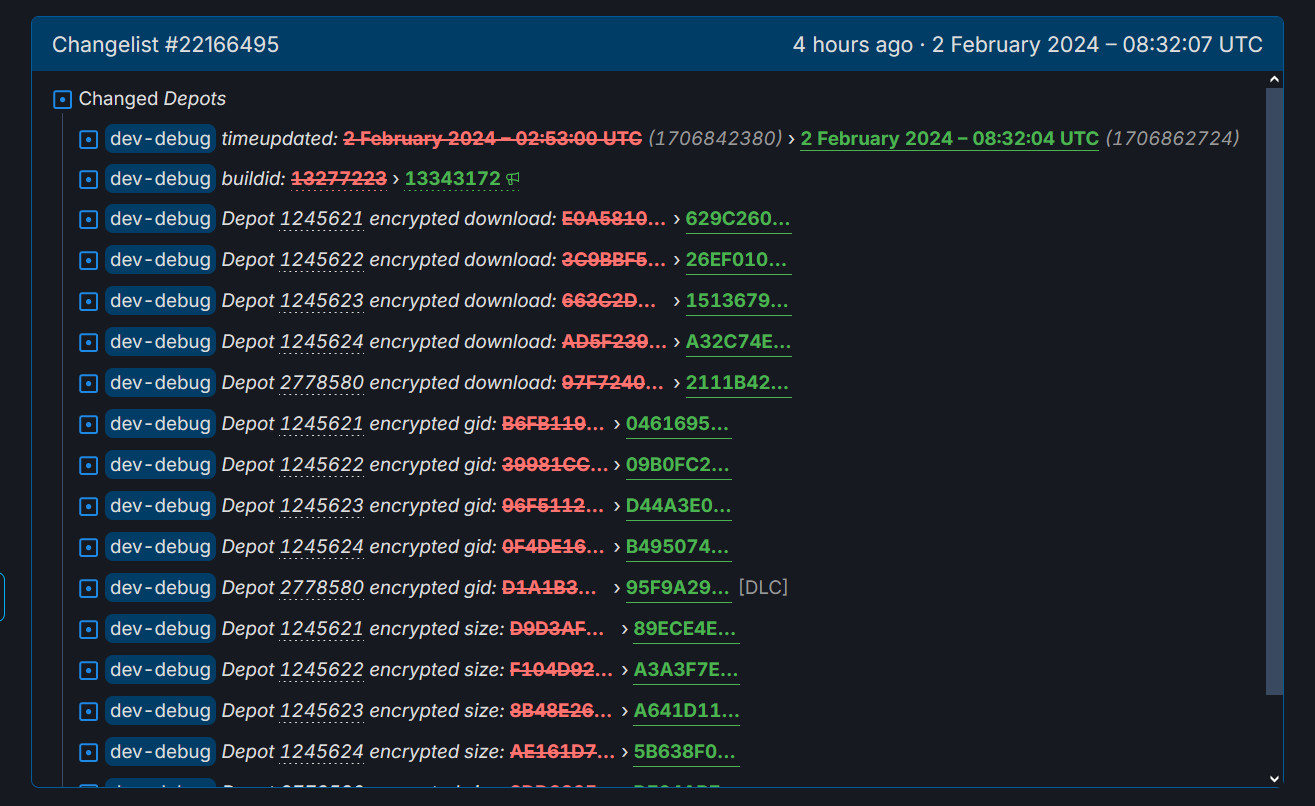Click square icon for Depot 2778580 encrypted gid
1315x806 pixels.
point(89,589)
